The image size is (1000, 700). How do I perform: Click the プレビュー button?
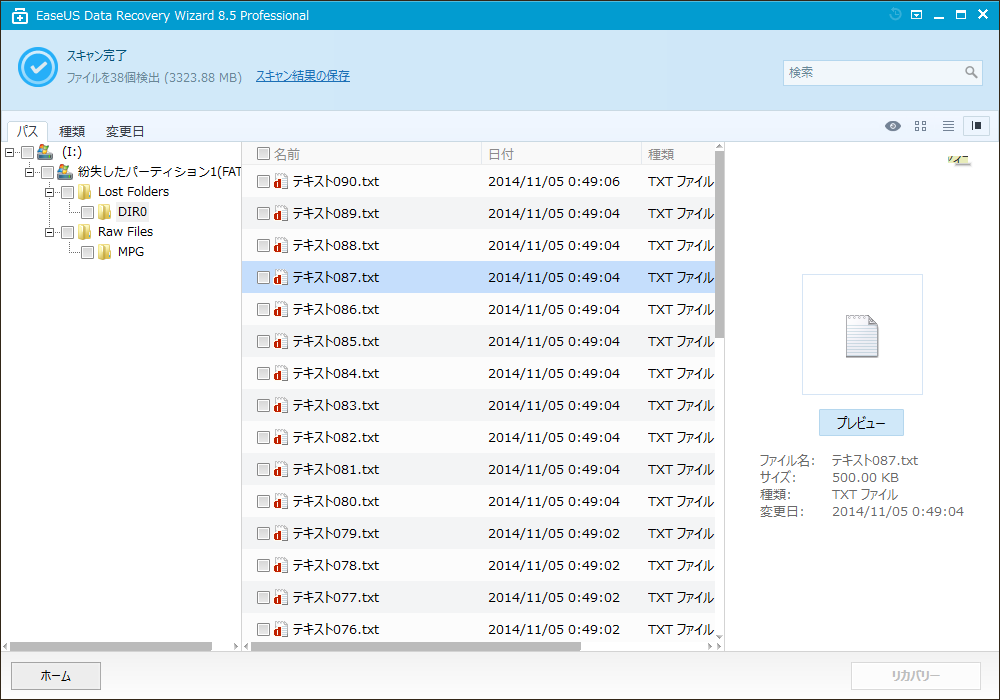[861, 423]
